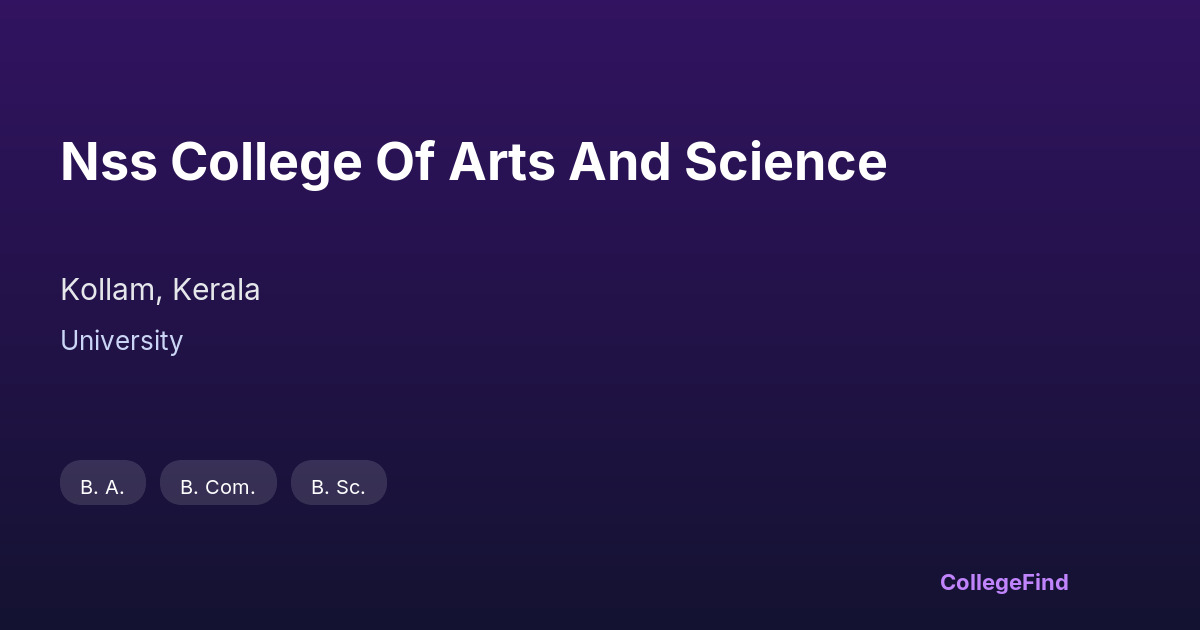This screenshot has width=1200, height=630.
Task: Click the letters Com. in the second chip
Action: click(x=230, y=488)
